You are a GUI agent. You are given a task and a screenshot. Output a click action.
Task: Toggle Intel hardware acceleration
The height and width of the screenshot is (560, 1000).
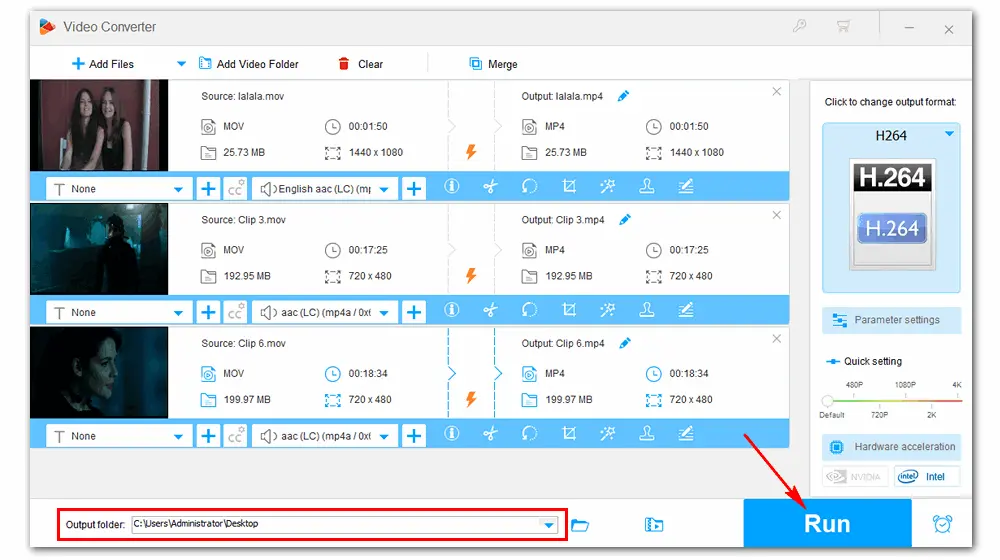pos(927,476)
